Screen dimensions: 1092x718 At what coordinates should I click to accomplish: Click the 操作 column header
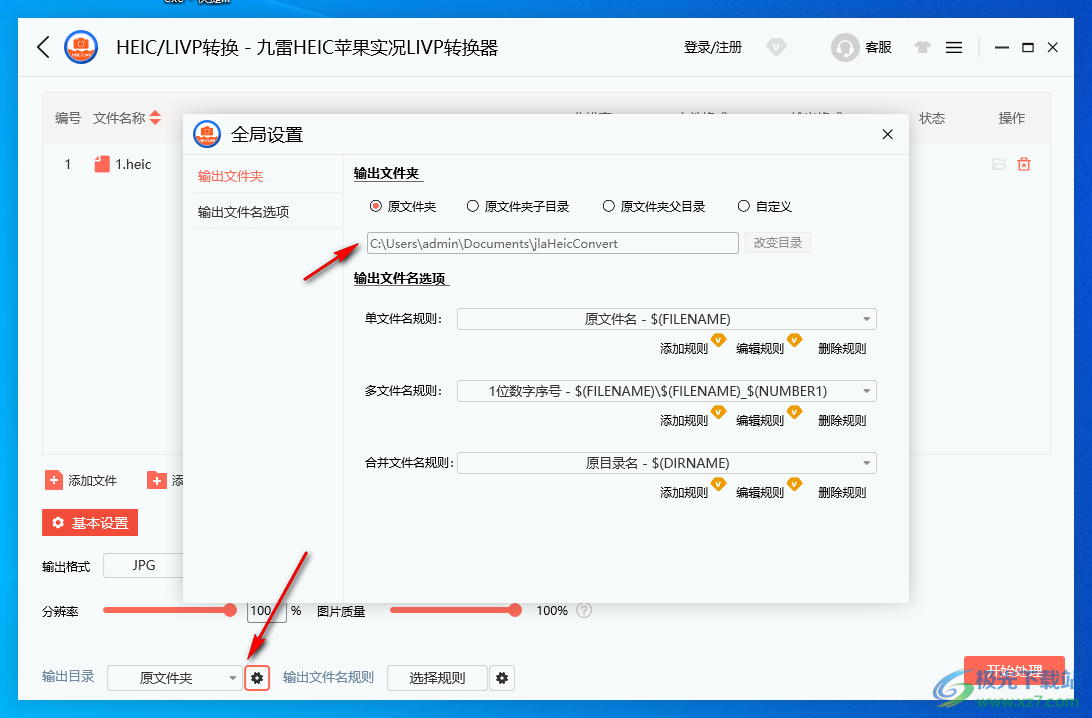pos(1012,118)
